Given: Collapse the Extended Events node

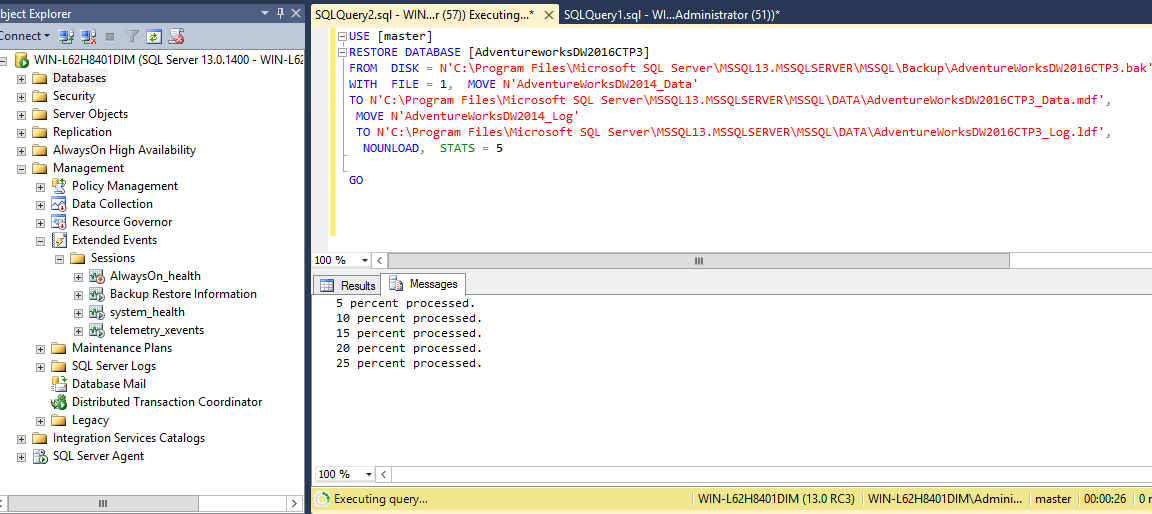Looking at the screenshot, I should coord(41,240).
